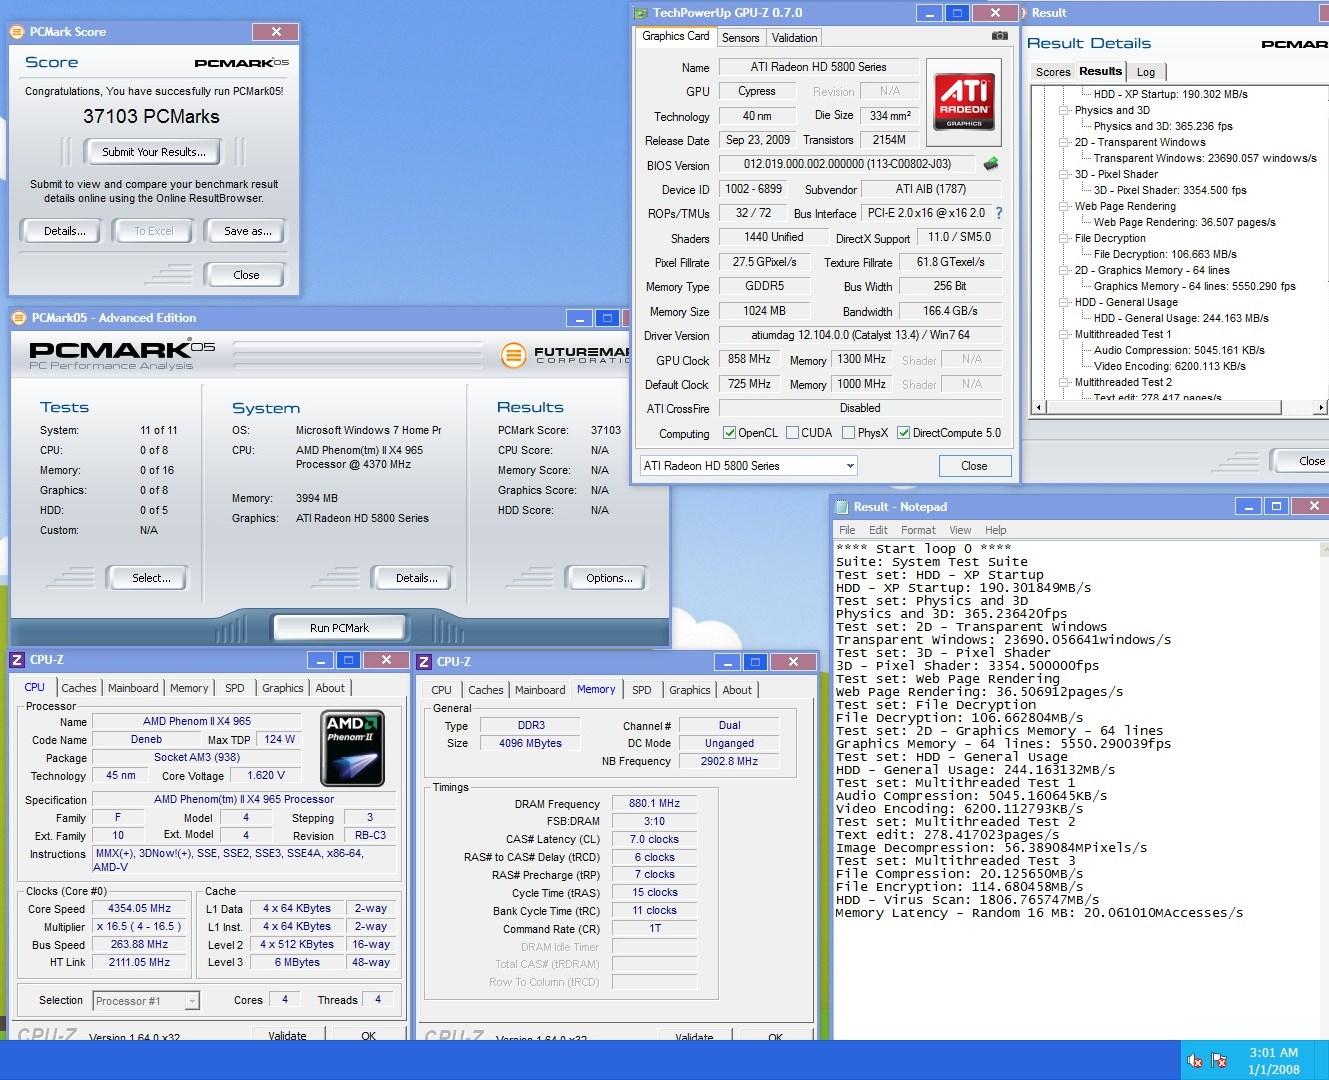The height and width of the screenshot is (1080, 1329).
Task: Open the Bus Interface question mark help
Action: 998,213
